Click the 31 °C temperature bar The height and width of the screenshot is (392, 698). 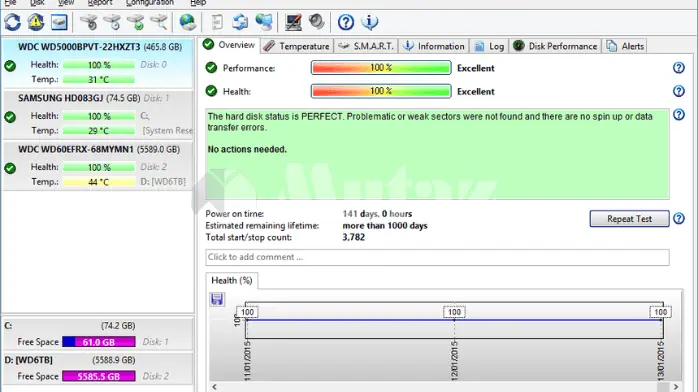tap(98, 79)
